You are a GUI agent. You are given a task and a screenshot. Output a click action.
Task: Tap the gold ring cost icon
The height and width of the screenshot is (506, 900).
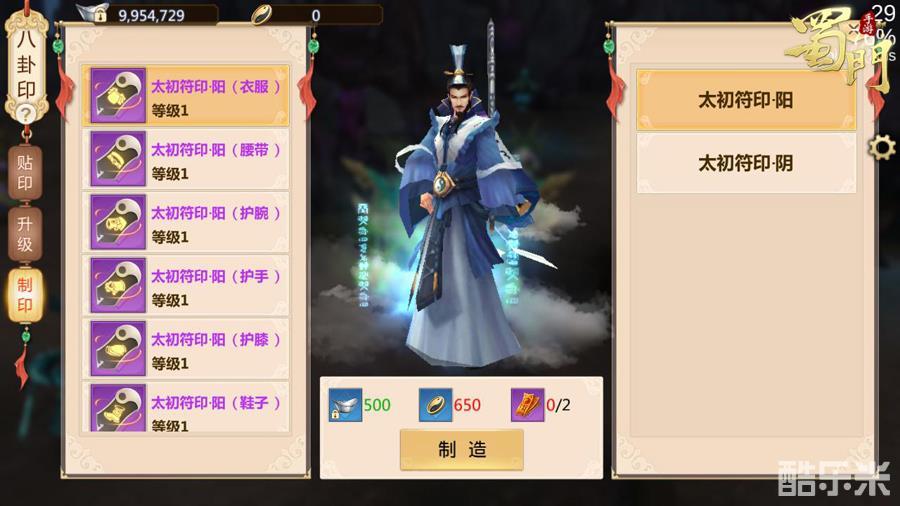tap(436, 405)
